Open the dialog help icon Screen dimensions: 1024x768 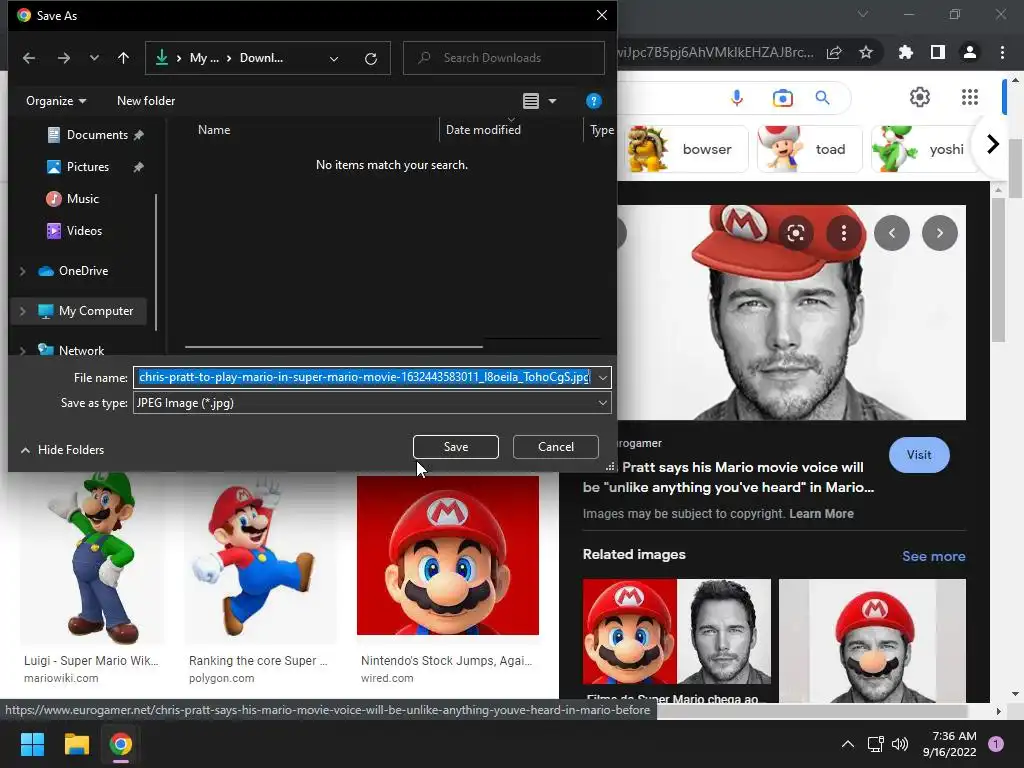593,101
